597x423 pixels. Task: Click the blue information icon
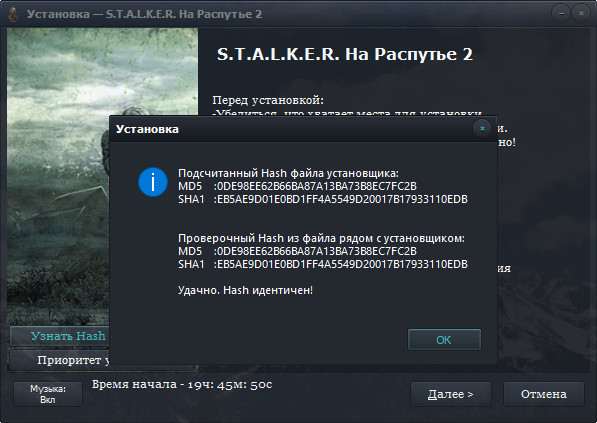tap(153, 182)
